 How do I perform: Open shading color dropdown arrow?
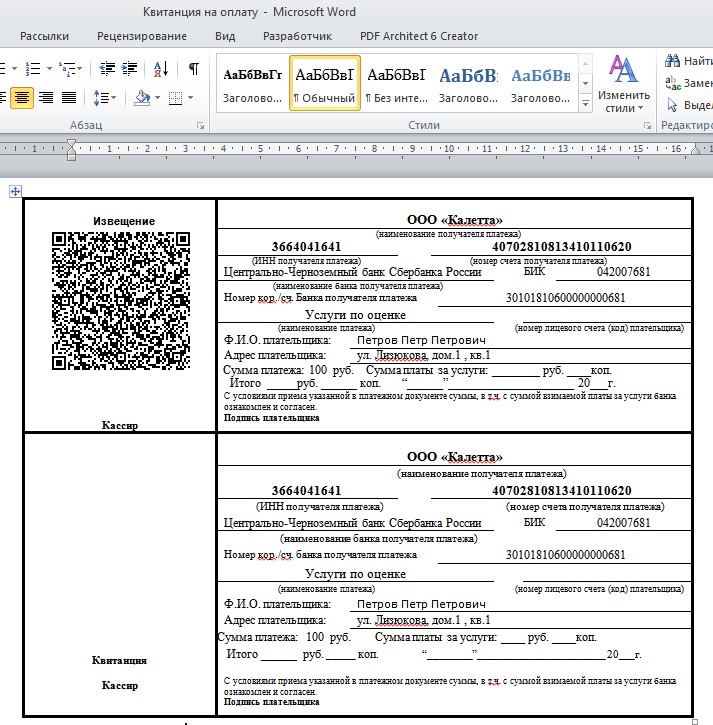[157, 98]
